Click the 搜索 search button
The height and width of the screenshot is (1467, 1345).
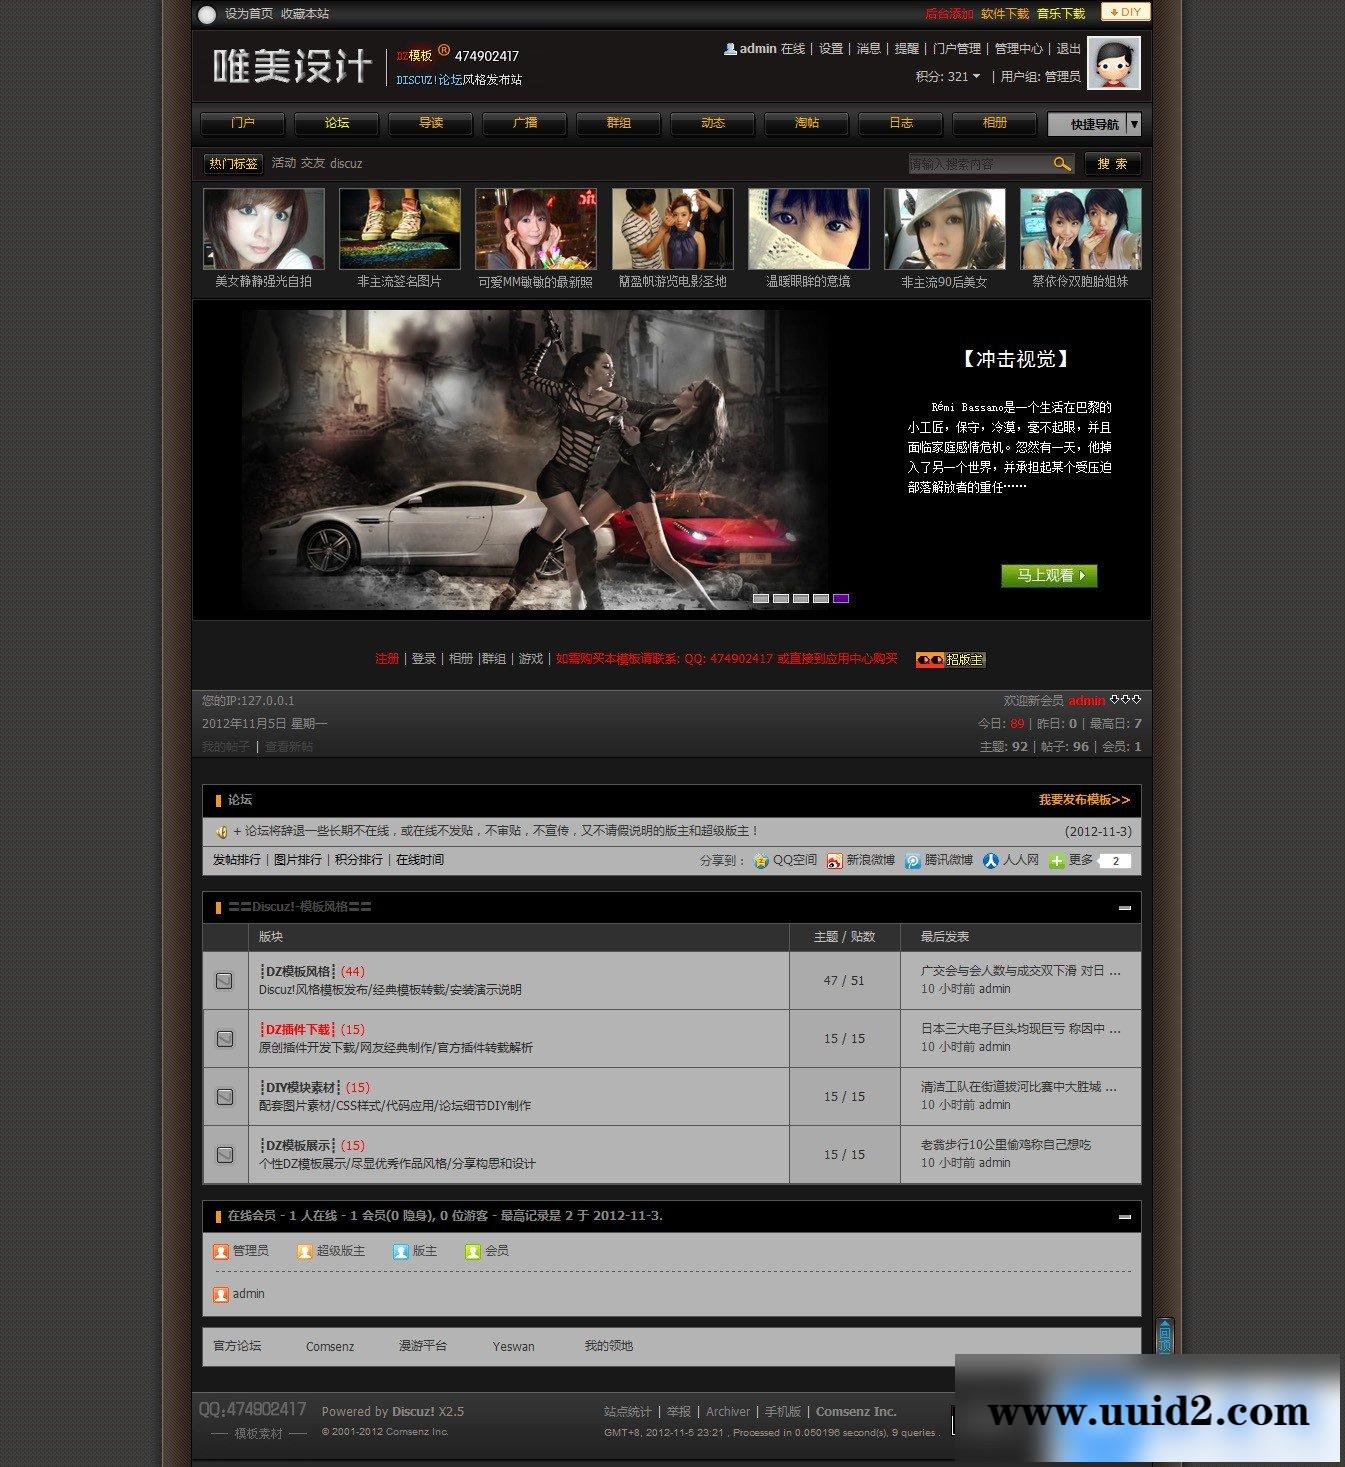(1112, 164)
